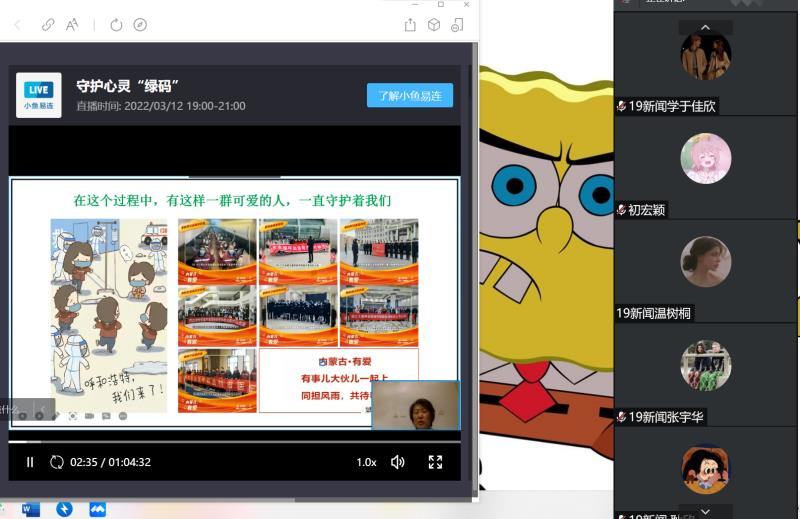Open Word from the taskbar
The height and width of the screenshot is (519, 800).
(x=31, y=509)
